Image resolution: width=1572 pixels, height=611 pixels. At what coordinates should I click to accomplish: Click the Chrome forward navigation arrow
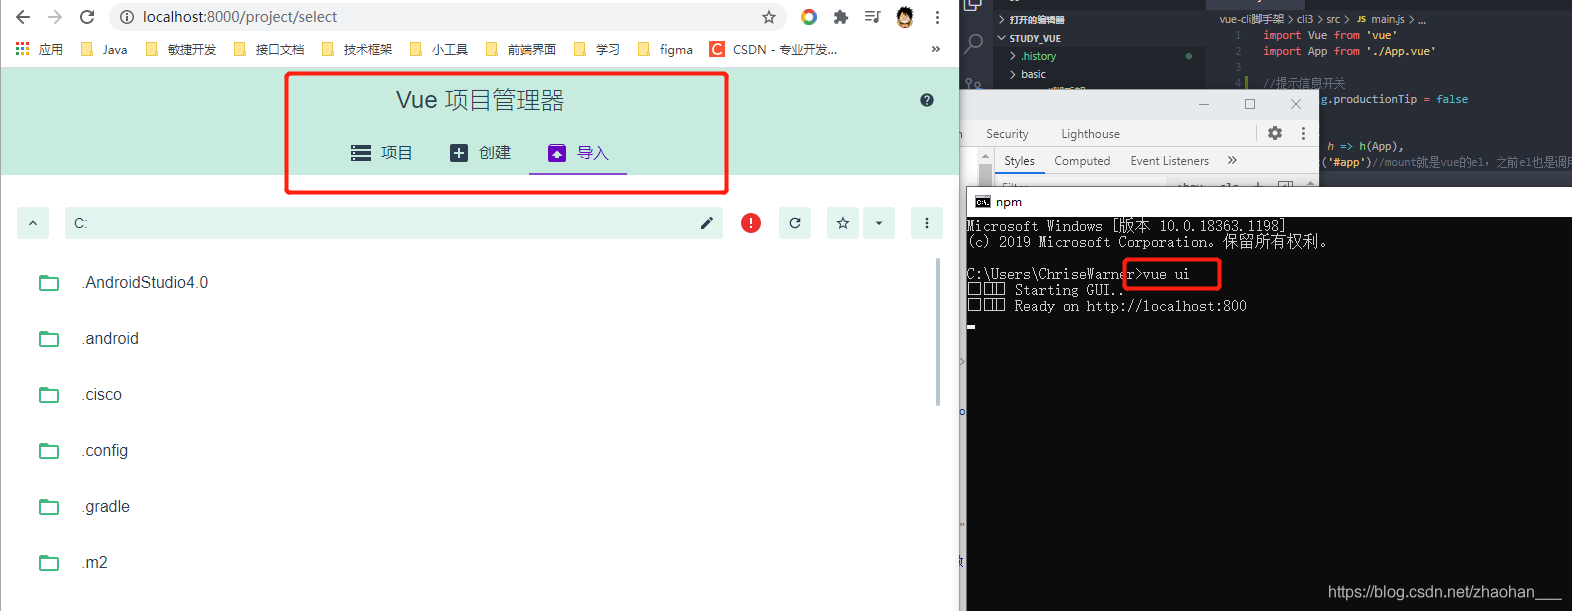pyautogui.click(x=55, y=17)
